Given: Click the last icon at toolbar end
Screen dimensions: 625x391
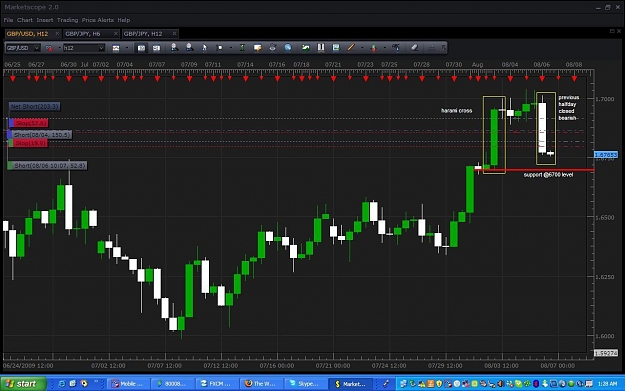Looking at the screenshot, I should [443, 48].
